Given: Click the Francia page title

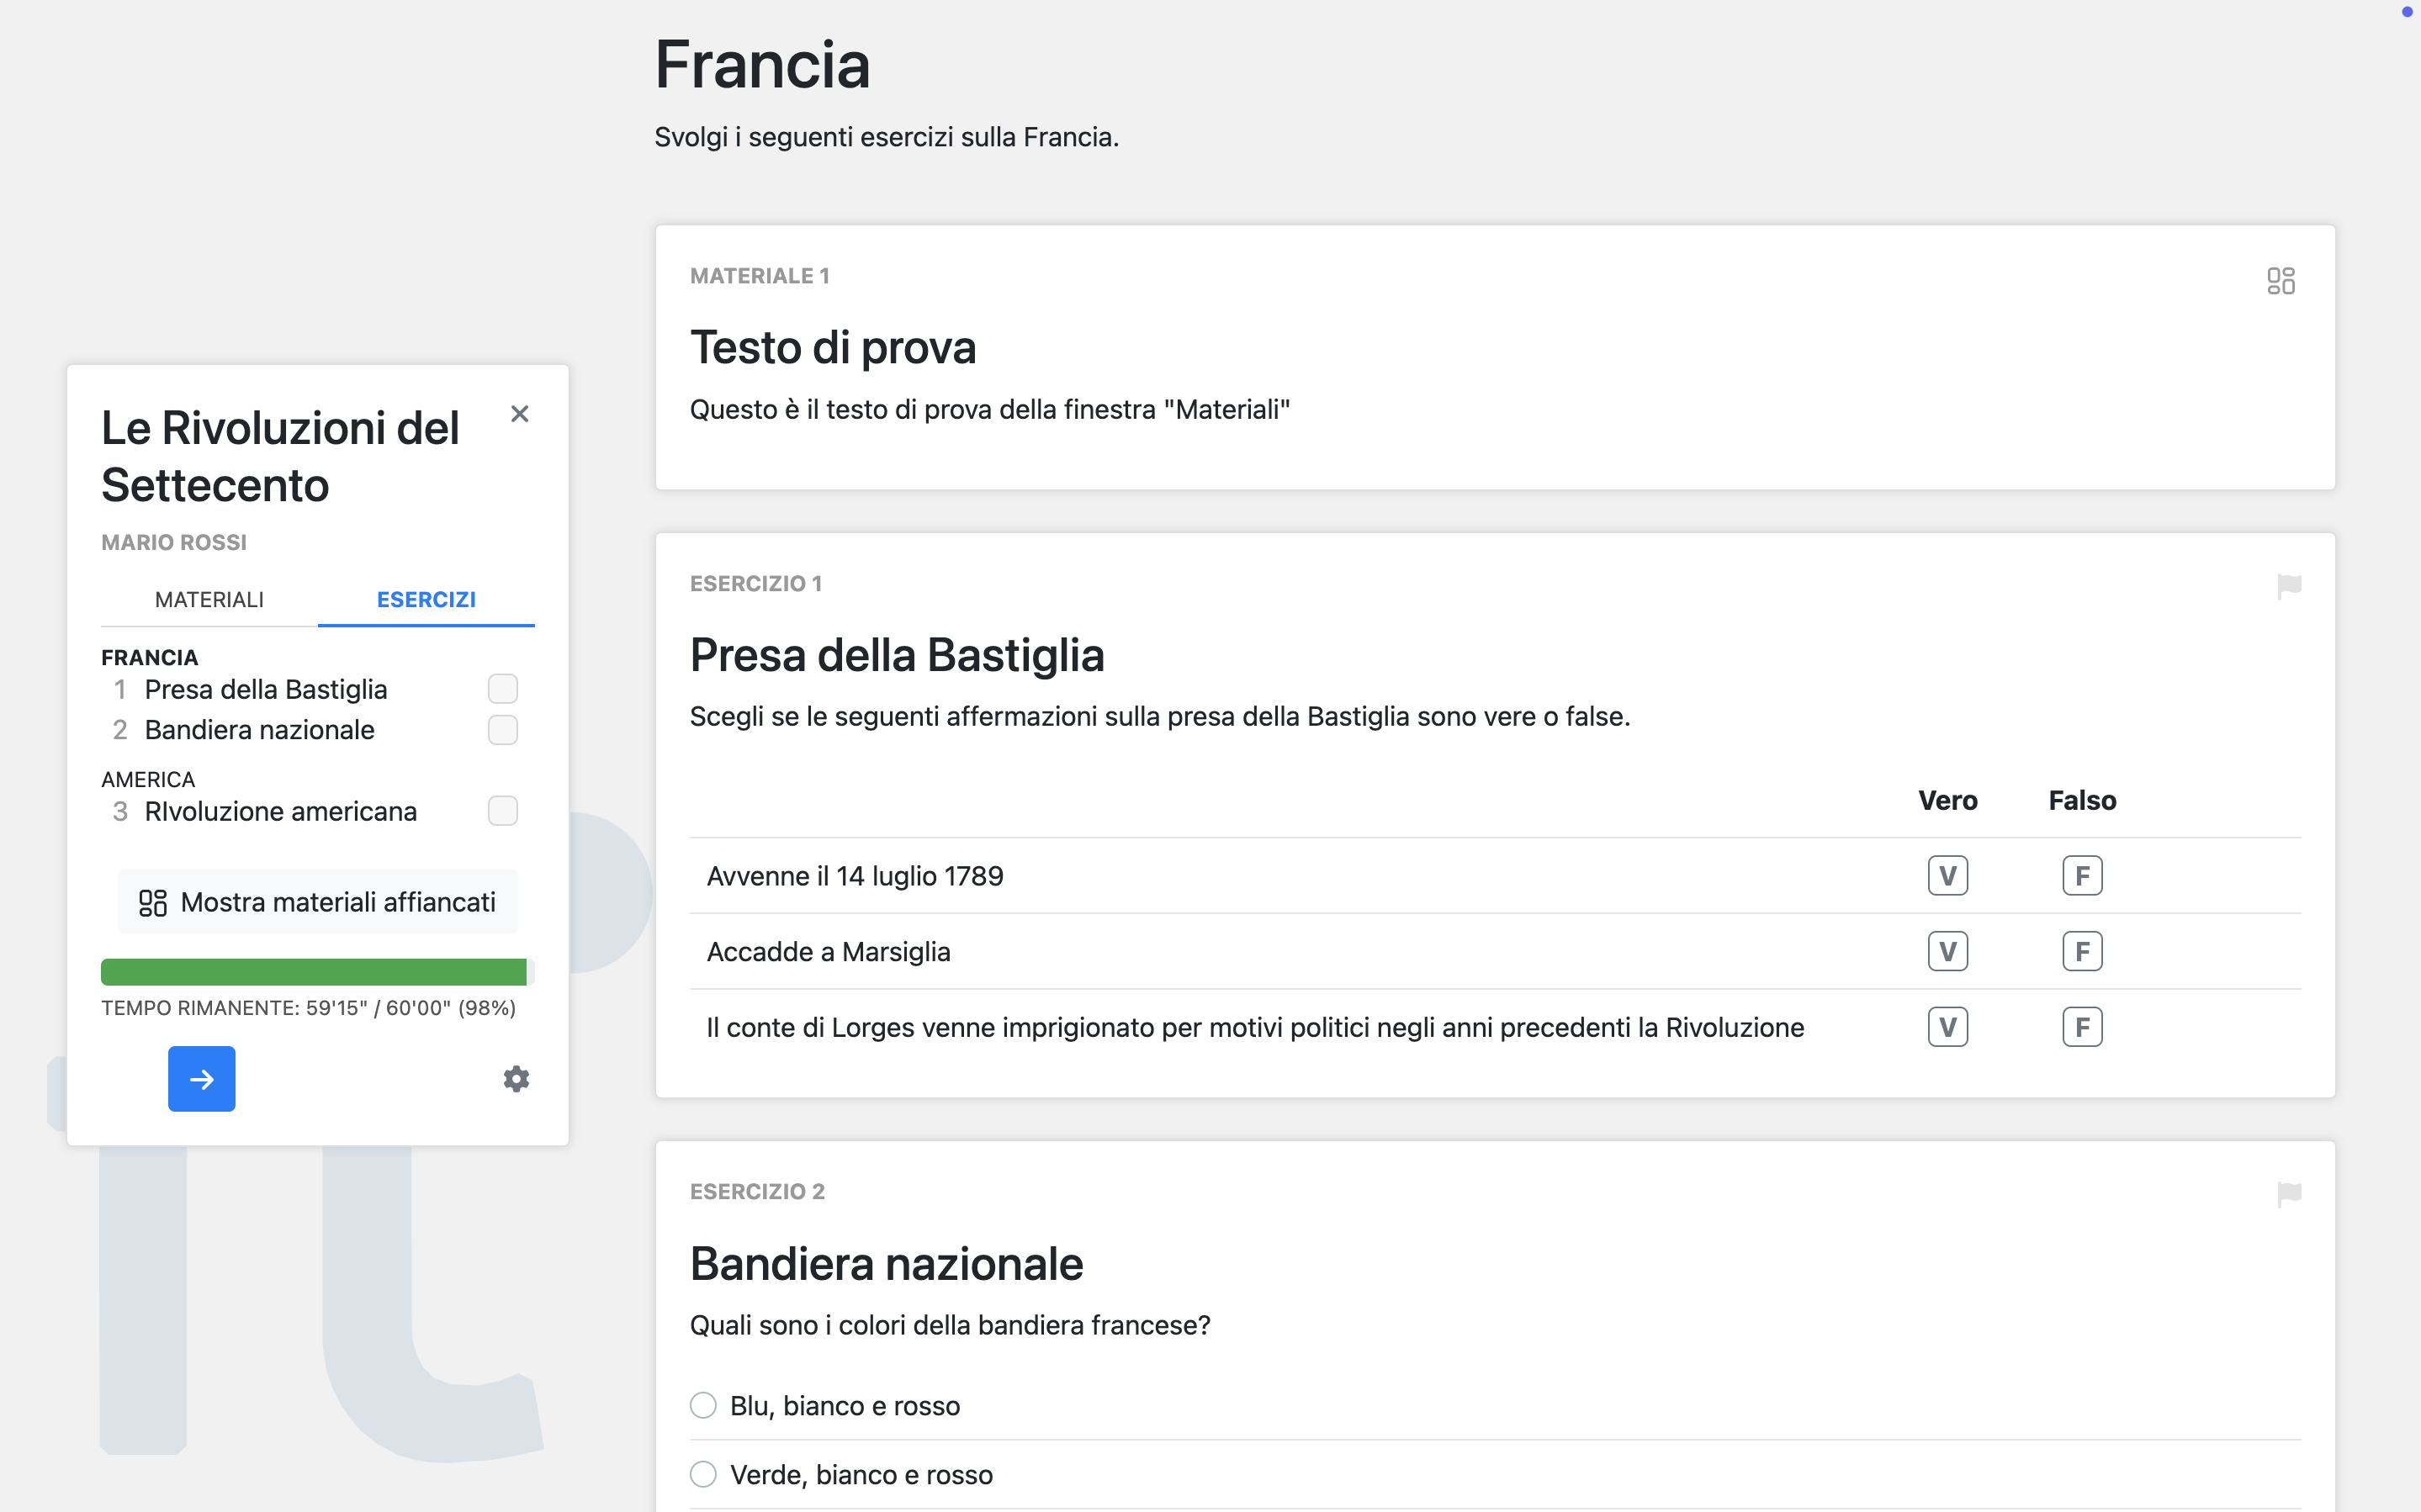Looking at the screenshot, I should (x=762, y=65).
